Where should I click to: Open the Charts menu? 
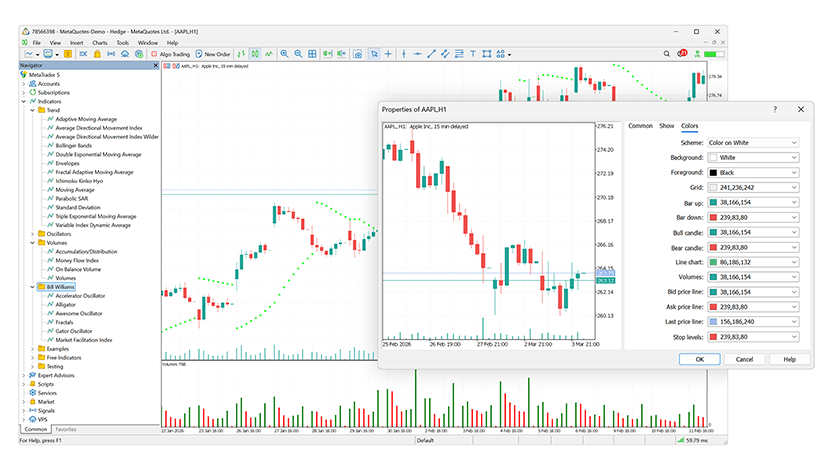pyautogui.click(x=100, y=42)
